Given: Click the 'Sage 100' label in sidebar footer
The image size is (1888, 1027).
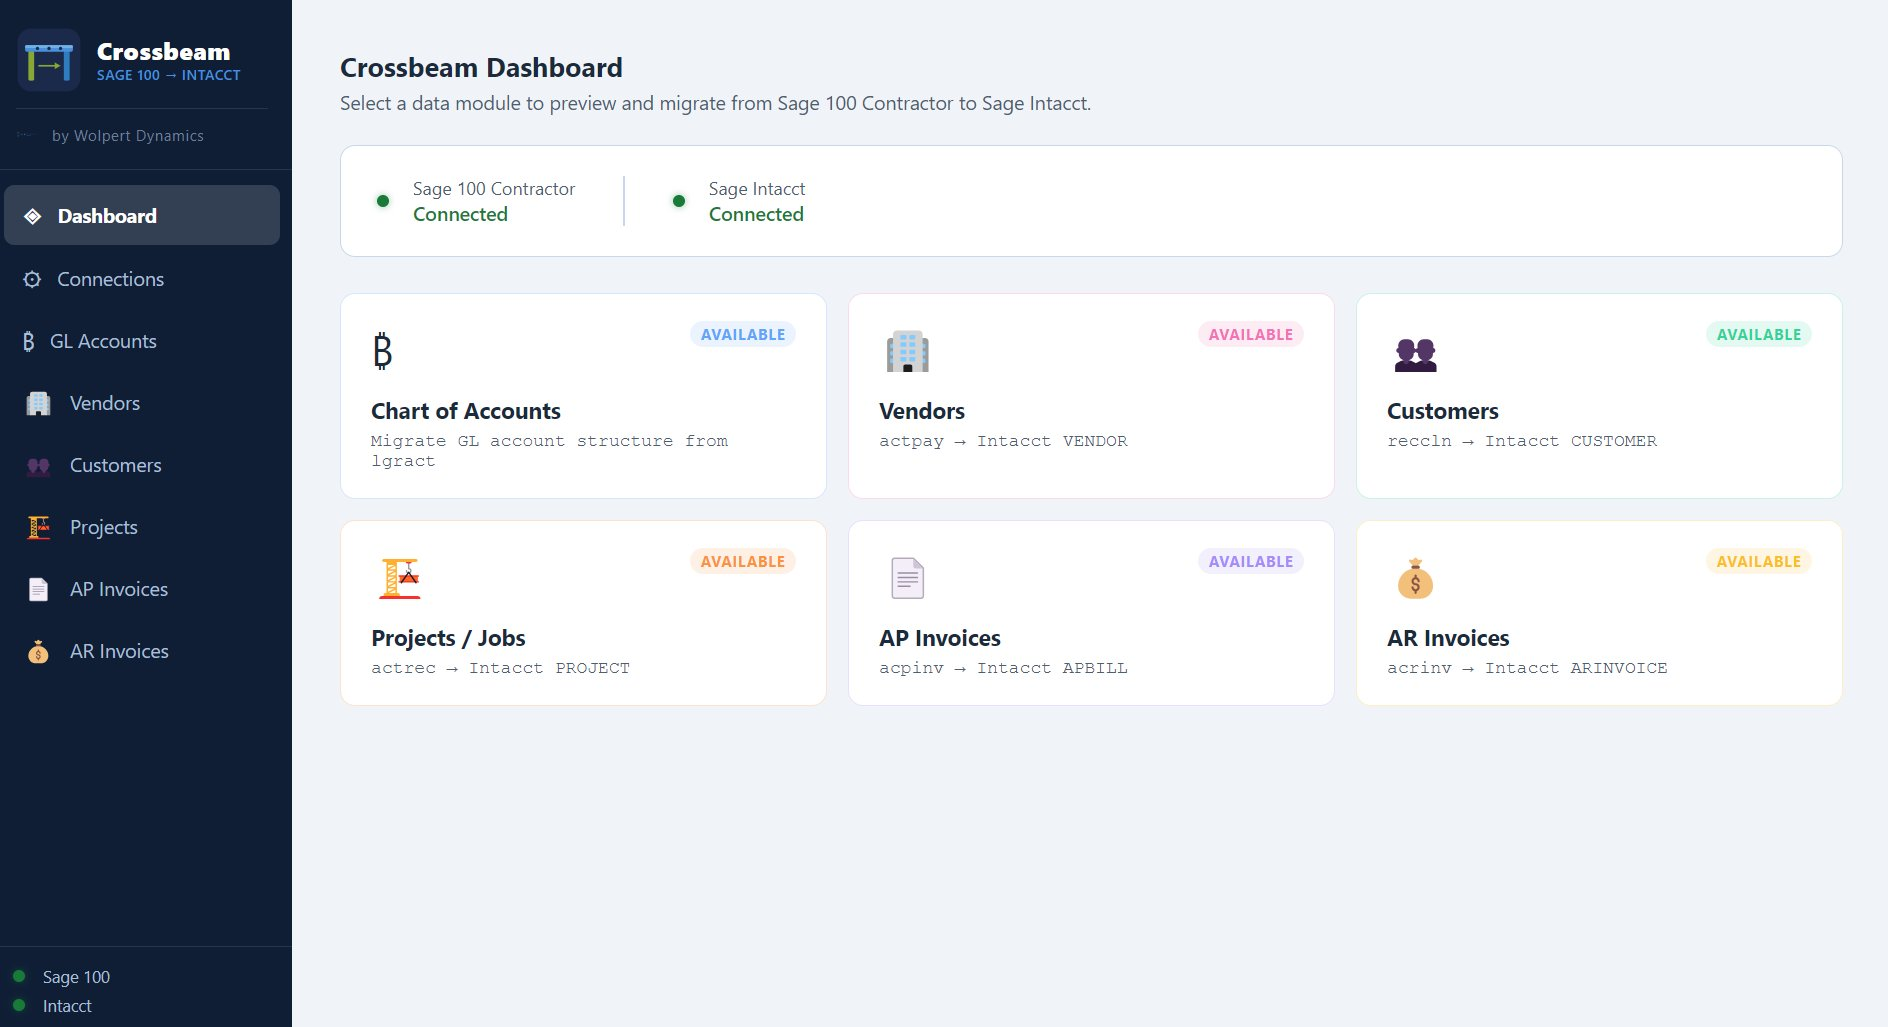Looking at the screenshot, I should click(x=76, y=977).
